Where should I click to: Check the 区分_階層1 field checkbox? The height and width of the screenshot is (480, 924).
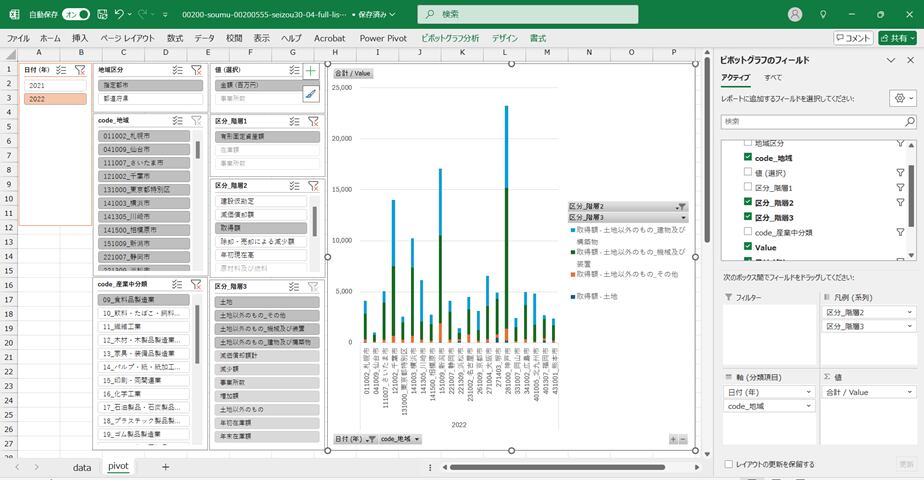[747, 187]
